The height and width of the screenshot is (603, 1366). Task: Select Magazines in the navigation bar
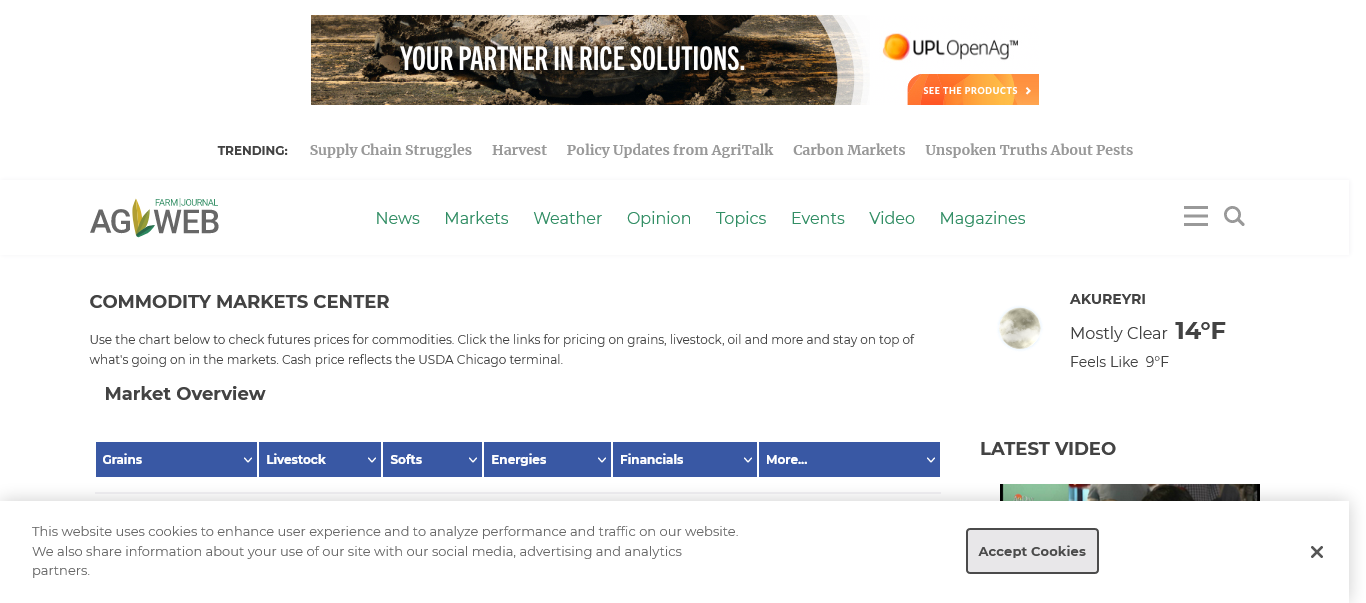coord(982,218)
